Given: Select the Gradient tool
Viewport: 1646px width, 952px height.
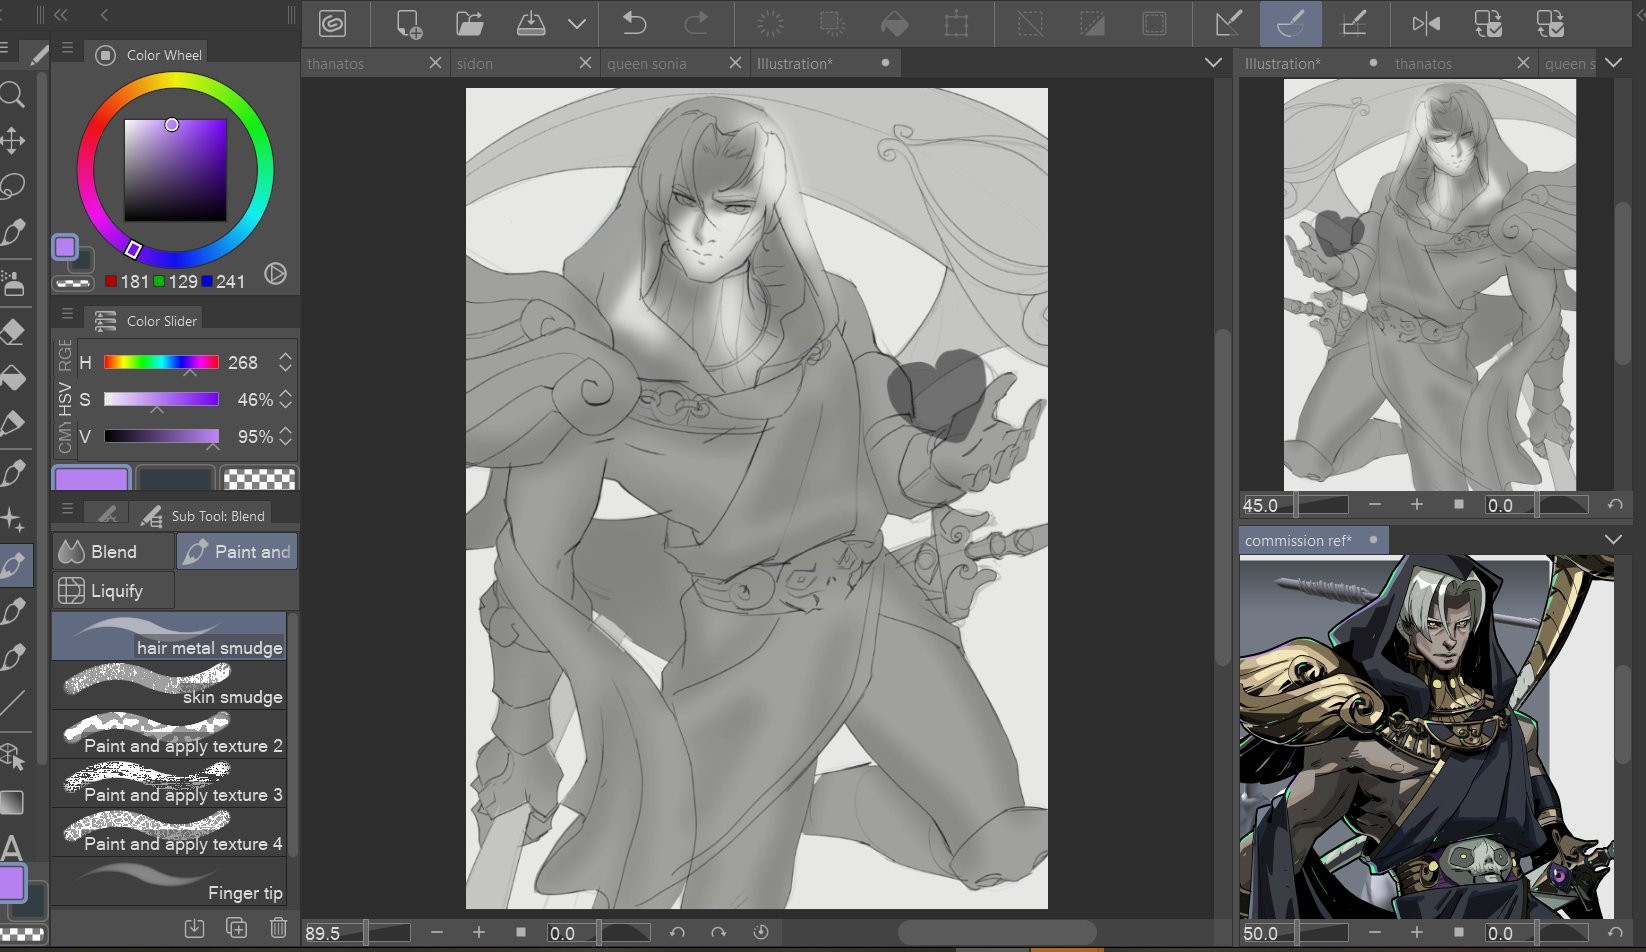Looking at the screenshot, I should tap(12, 802).
